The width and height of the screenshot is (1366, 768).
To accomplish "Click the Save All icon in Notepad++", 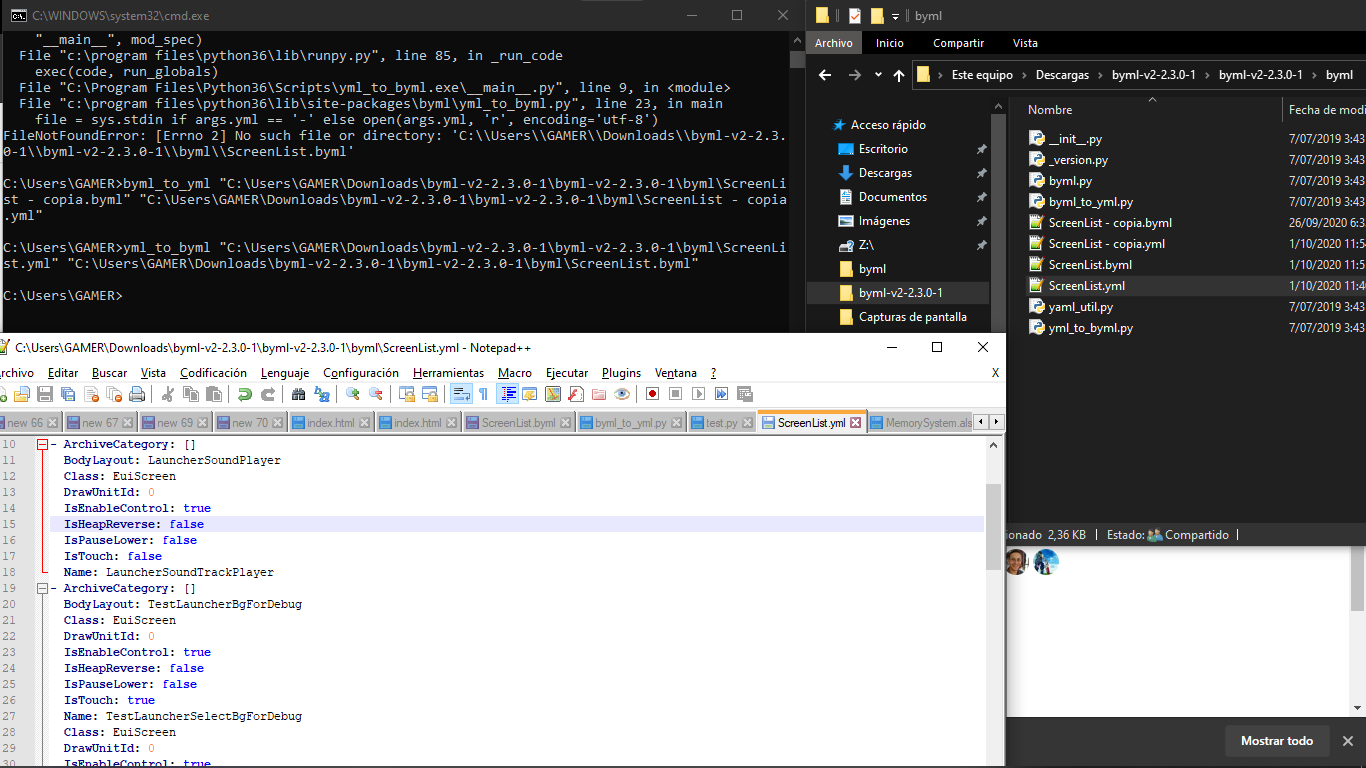I will tap(68, 393).
